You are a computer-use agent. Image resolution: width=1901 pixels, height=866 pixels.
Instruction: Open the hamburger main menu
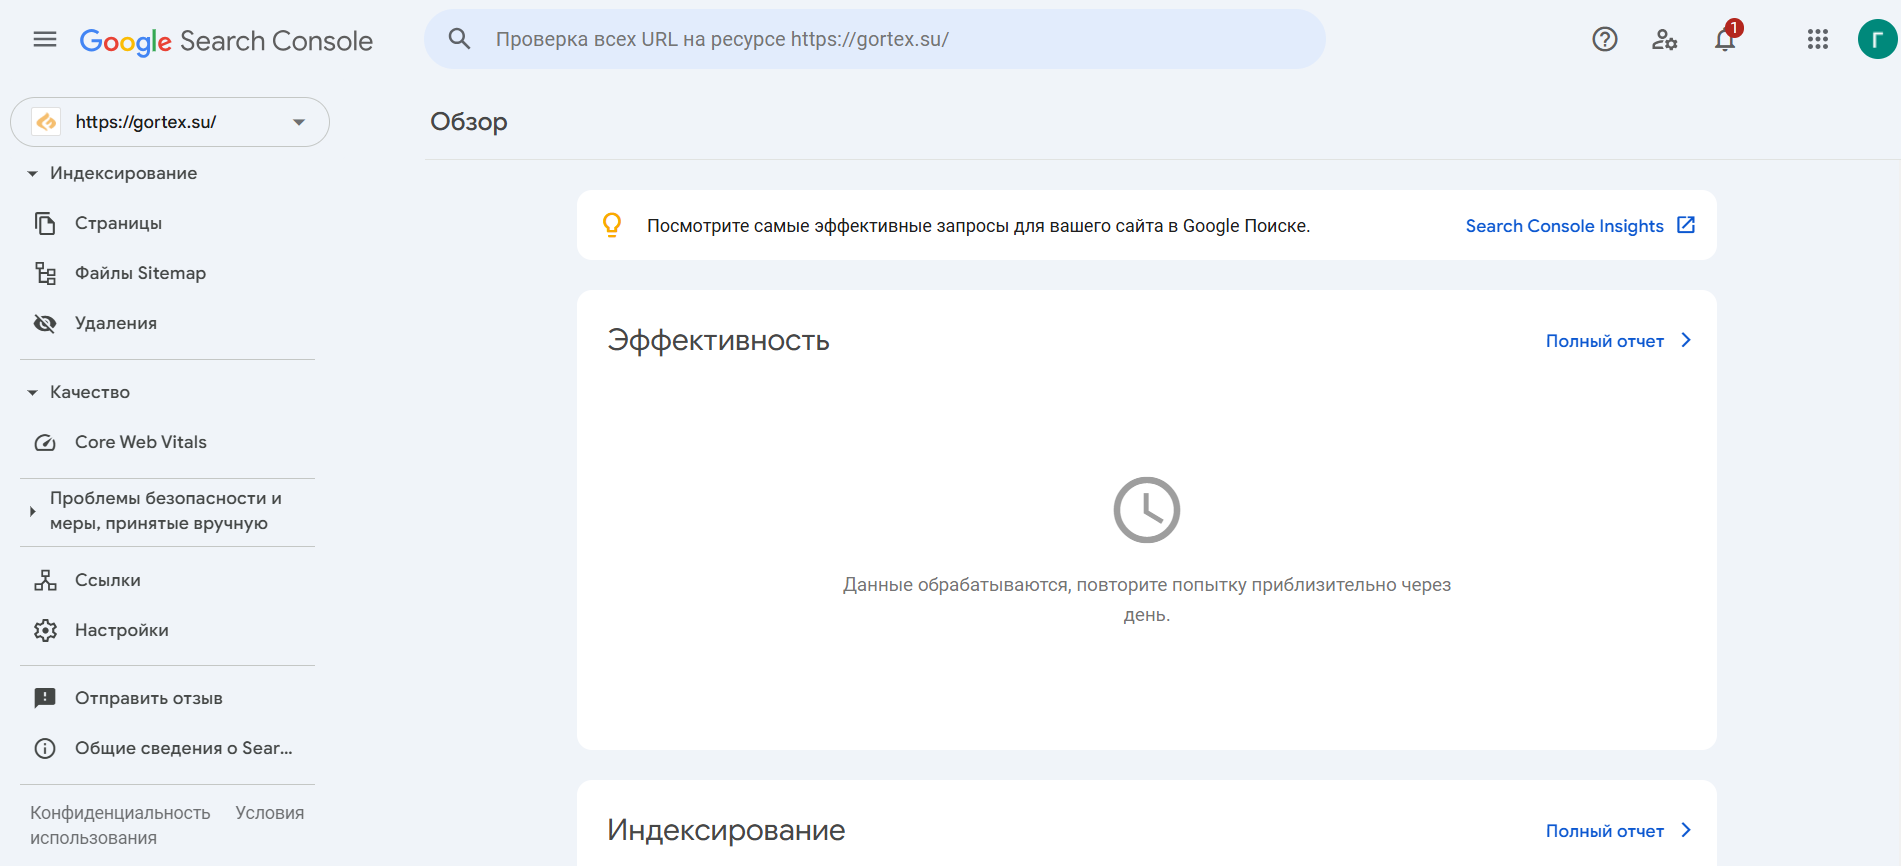pos(45,39)
